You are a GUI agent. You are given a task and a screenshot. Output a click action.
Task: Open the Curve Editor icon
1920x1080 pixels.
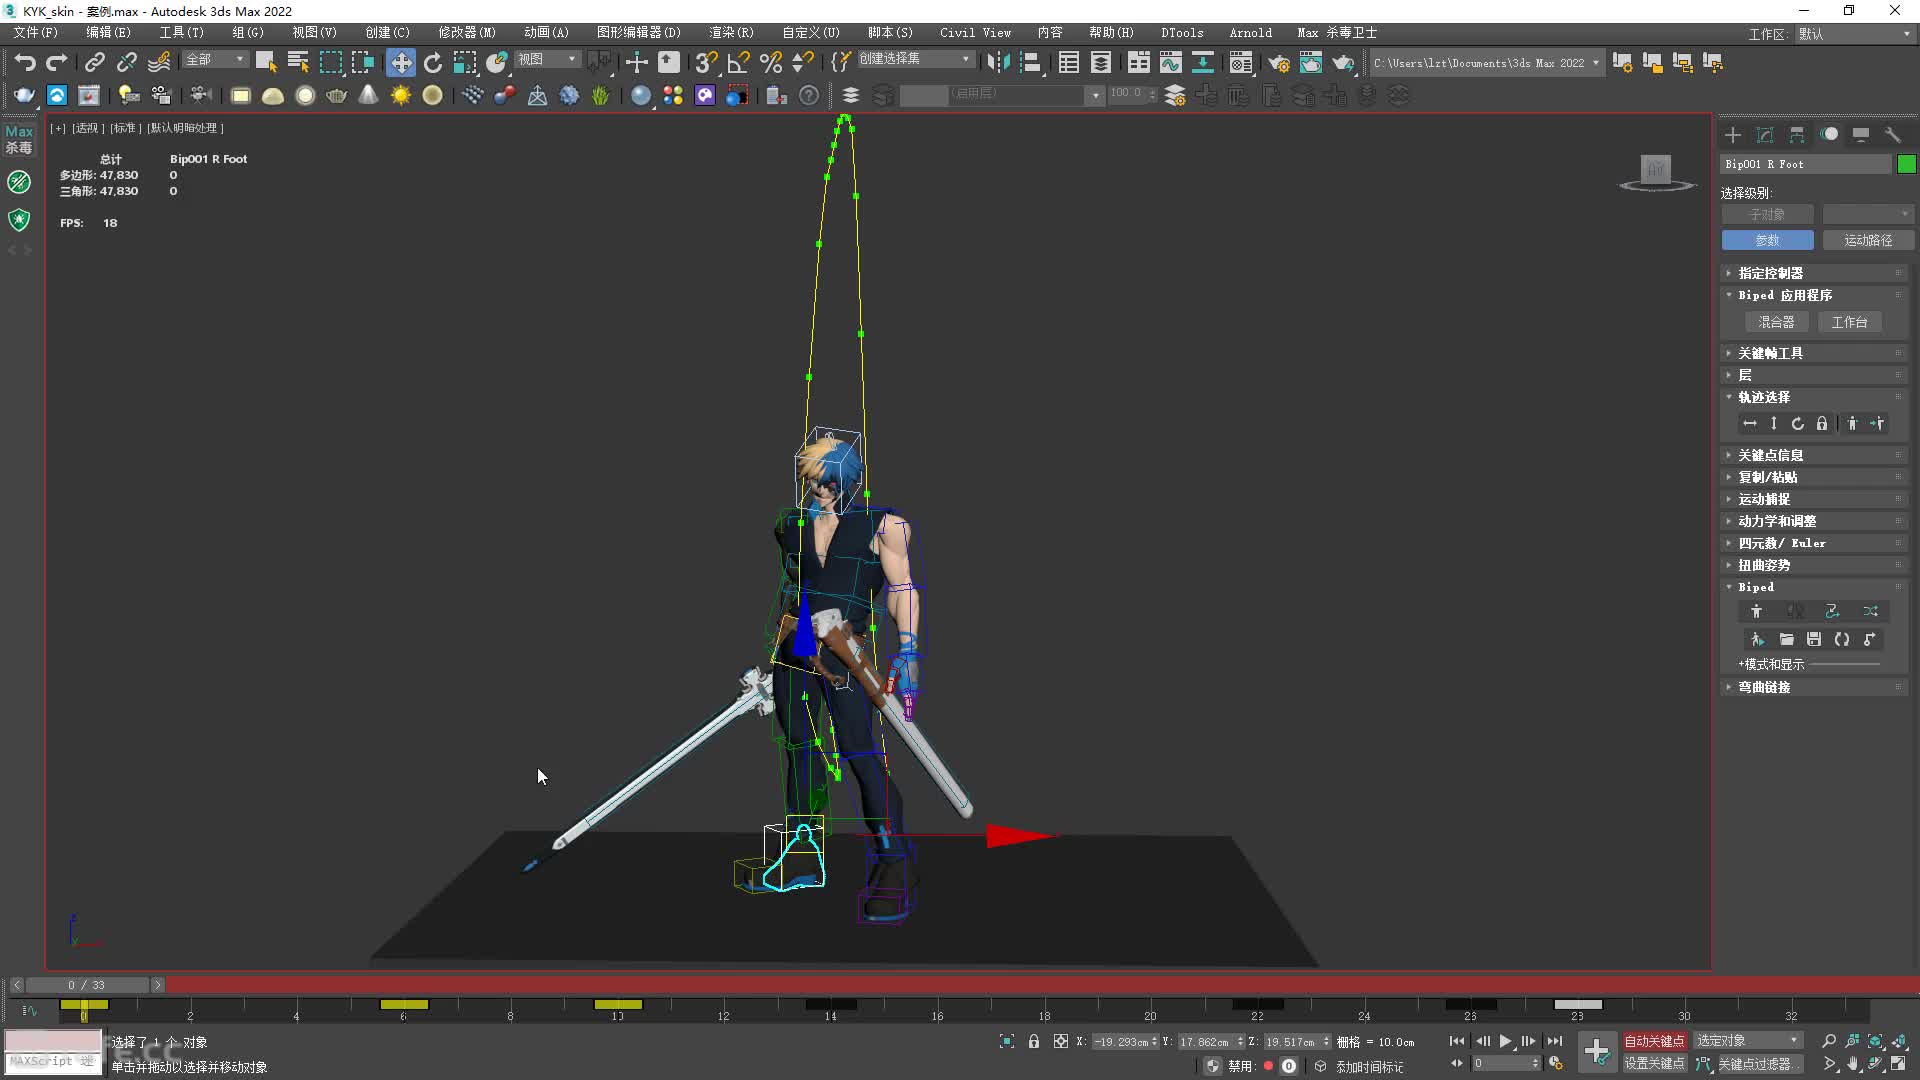pos(1170,62)
